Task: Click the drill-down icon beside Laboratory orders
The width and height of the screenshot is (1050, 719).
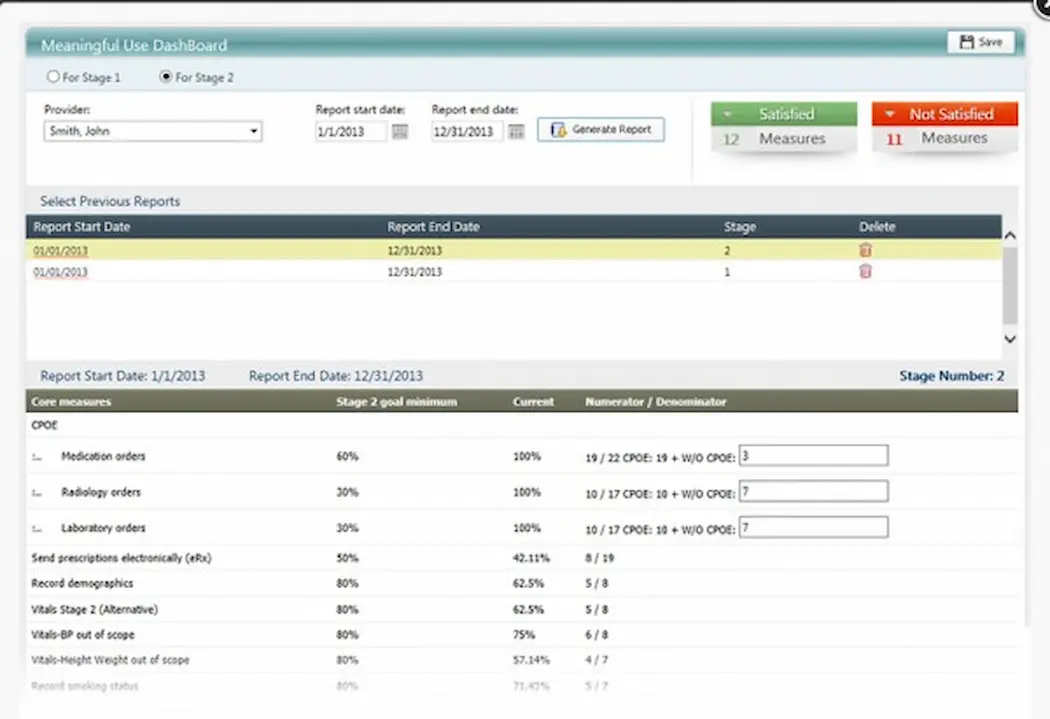Action: [x=37, y=528]
